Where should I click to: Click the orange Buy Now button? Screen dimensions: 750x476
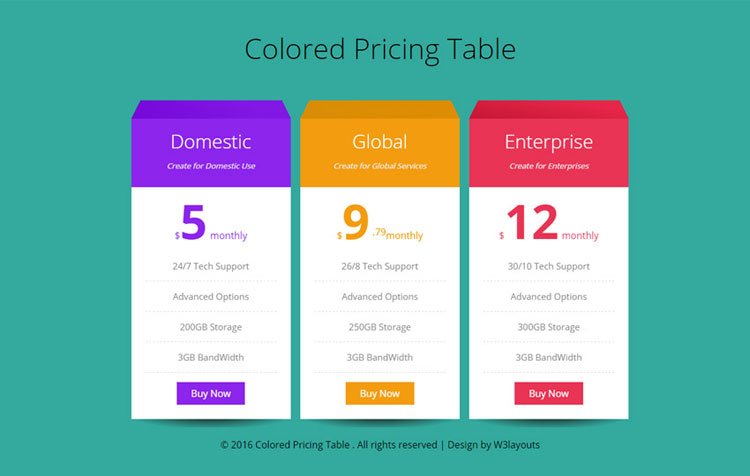pyautogui.click(x=380, y=393)
